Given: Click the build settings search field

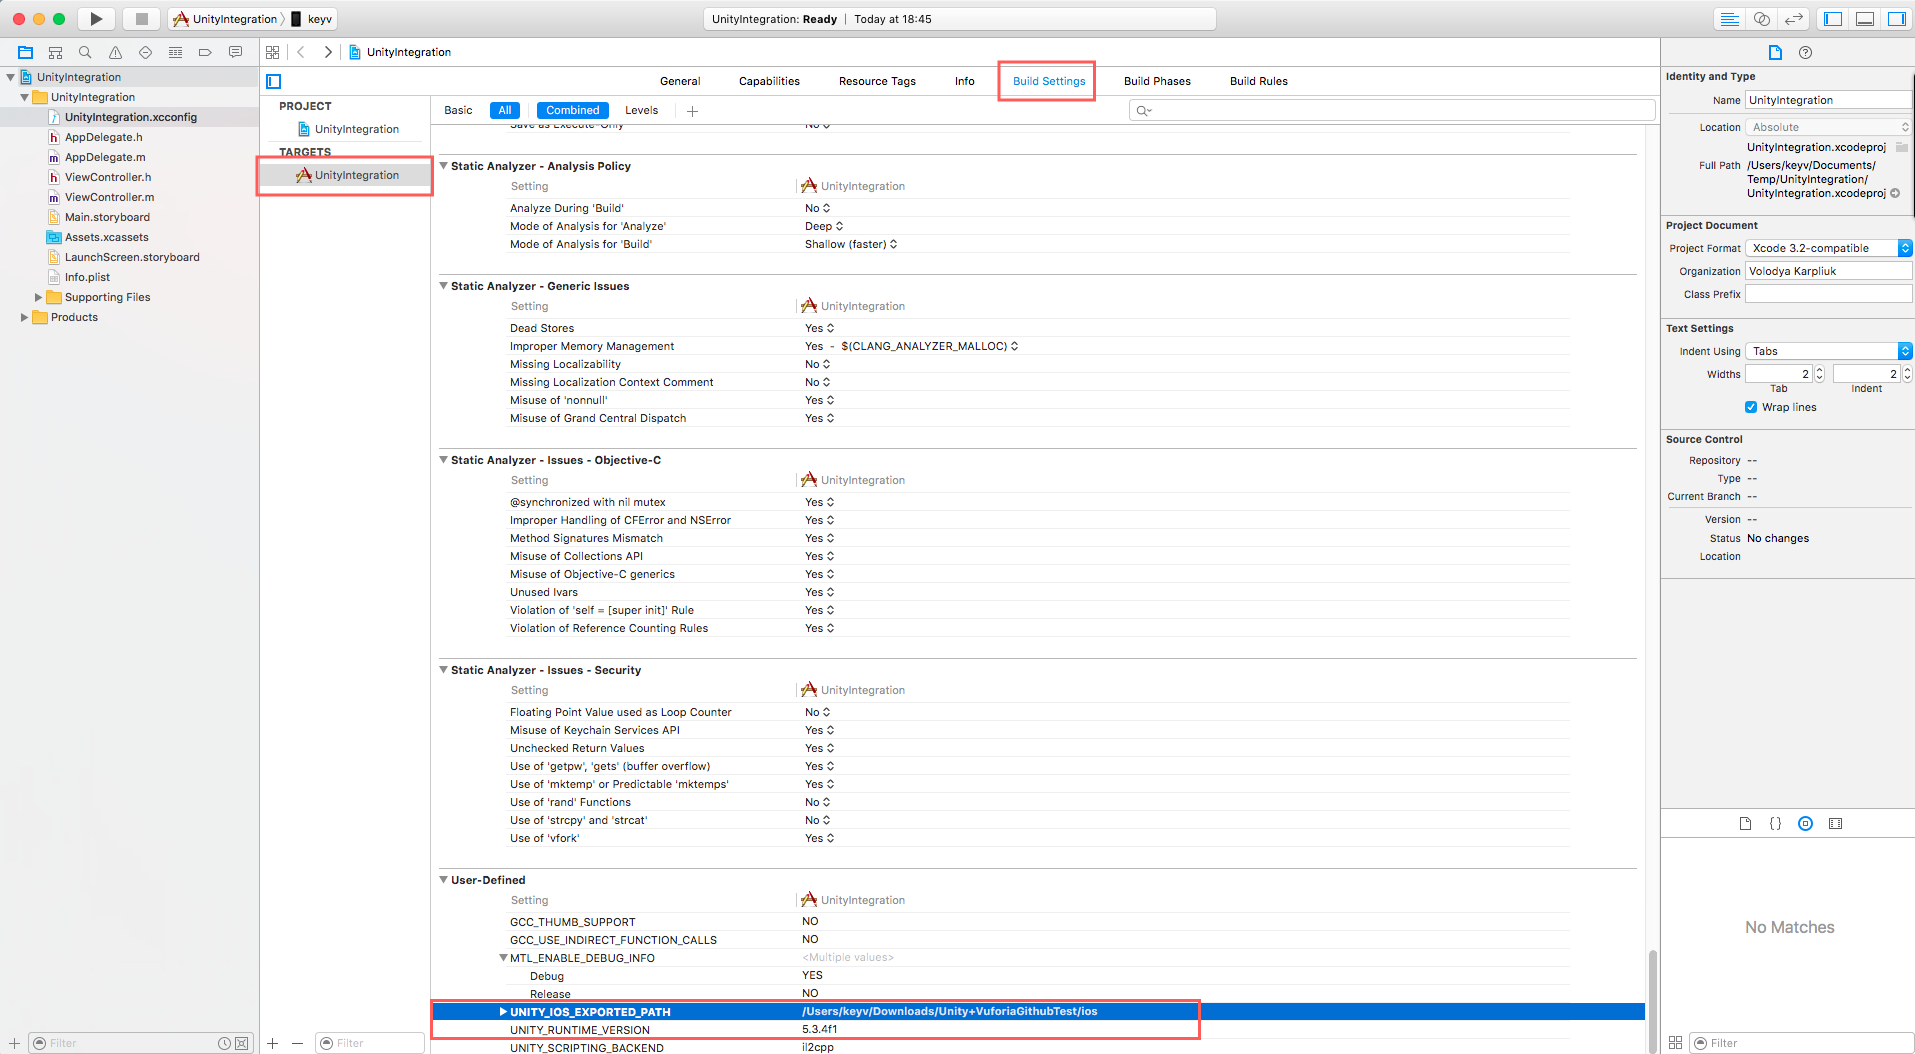Looking at the screenshot, I should coord(1391,110).
